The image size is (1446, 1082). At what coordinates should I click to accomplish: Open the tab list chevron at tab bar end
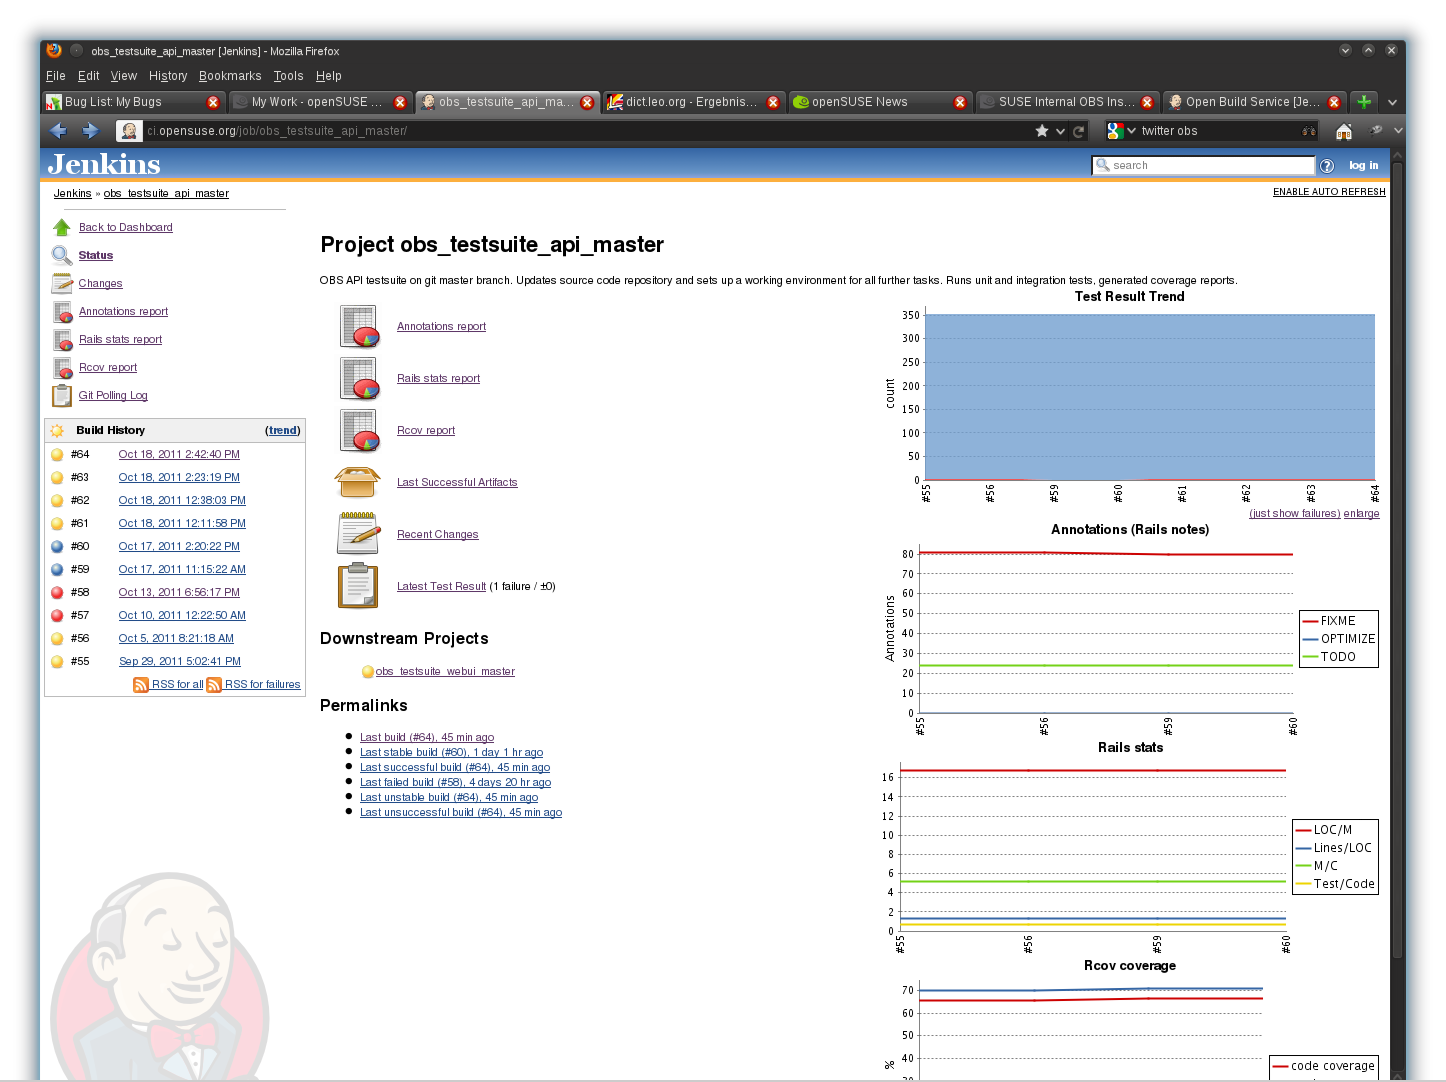(1392, 101)
